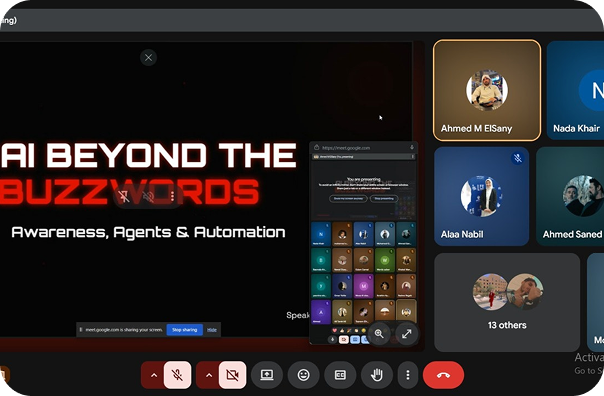Click the purple A tile in preview grid
Image resolution: width=604 pixels, height=396 pixels.
[x=321, y=312]
